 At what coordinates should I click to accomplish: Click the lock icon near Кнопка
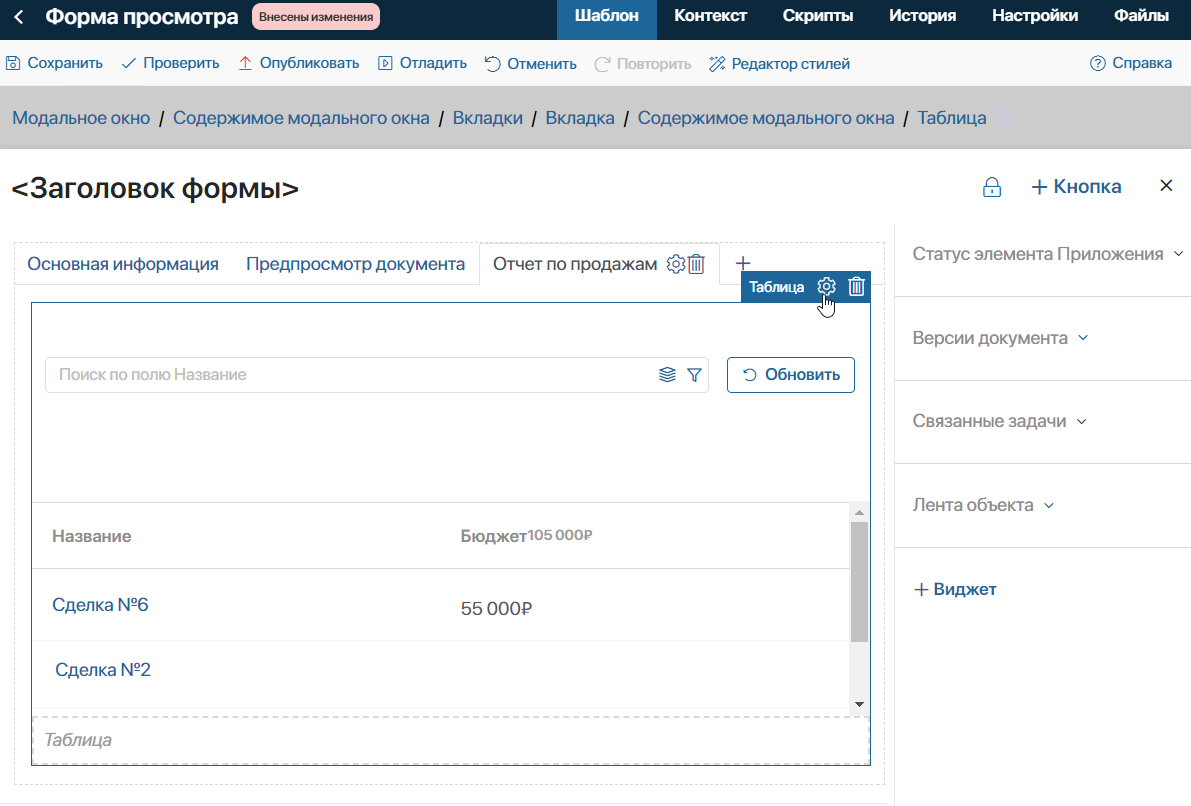coord(992,187)
